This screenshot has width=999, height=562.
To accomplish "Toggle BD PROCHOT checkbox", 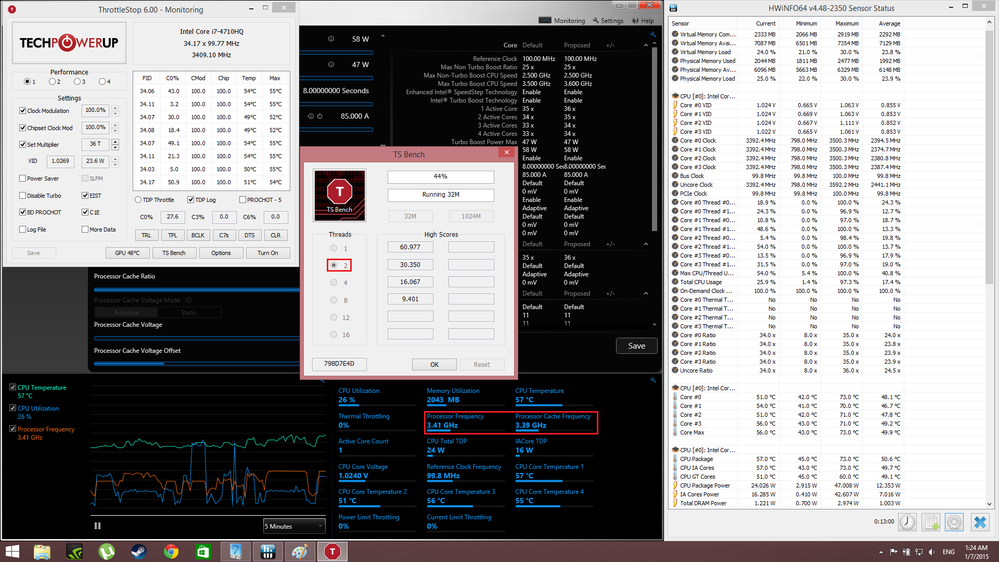I will [x=23, y=212].
